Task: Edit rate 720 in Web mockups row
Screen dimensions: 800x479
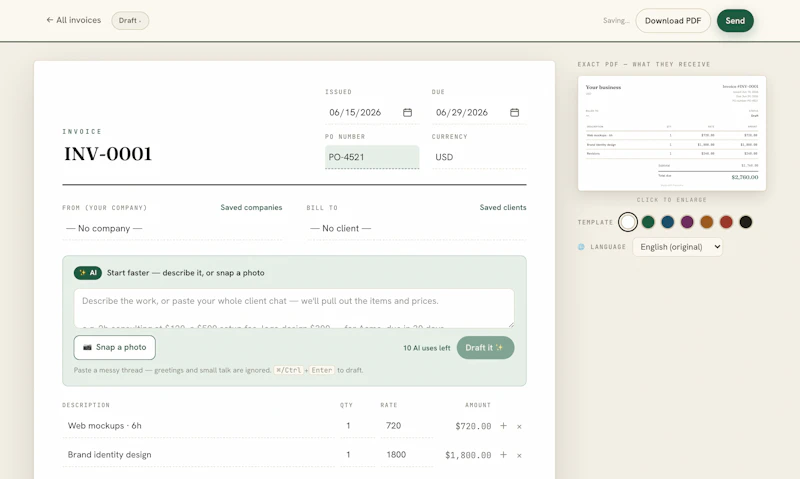Action: (x=406, y=425)
